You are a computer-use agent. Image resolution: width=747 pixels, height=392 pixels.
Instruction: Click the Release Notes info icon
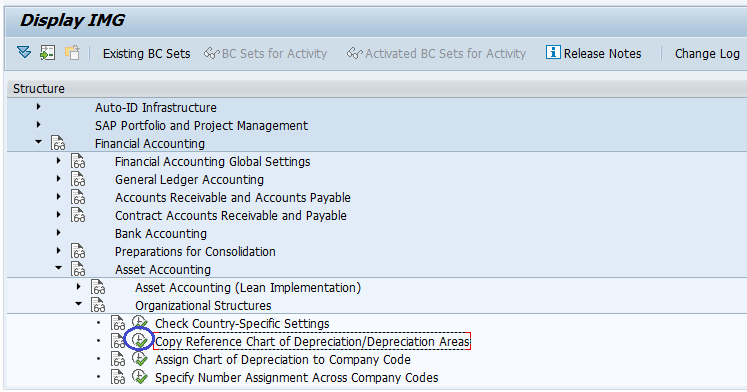(x=553, y=52)
